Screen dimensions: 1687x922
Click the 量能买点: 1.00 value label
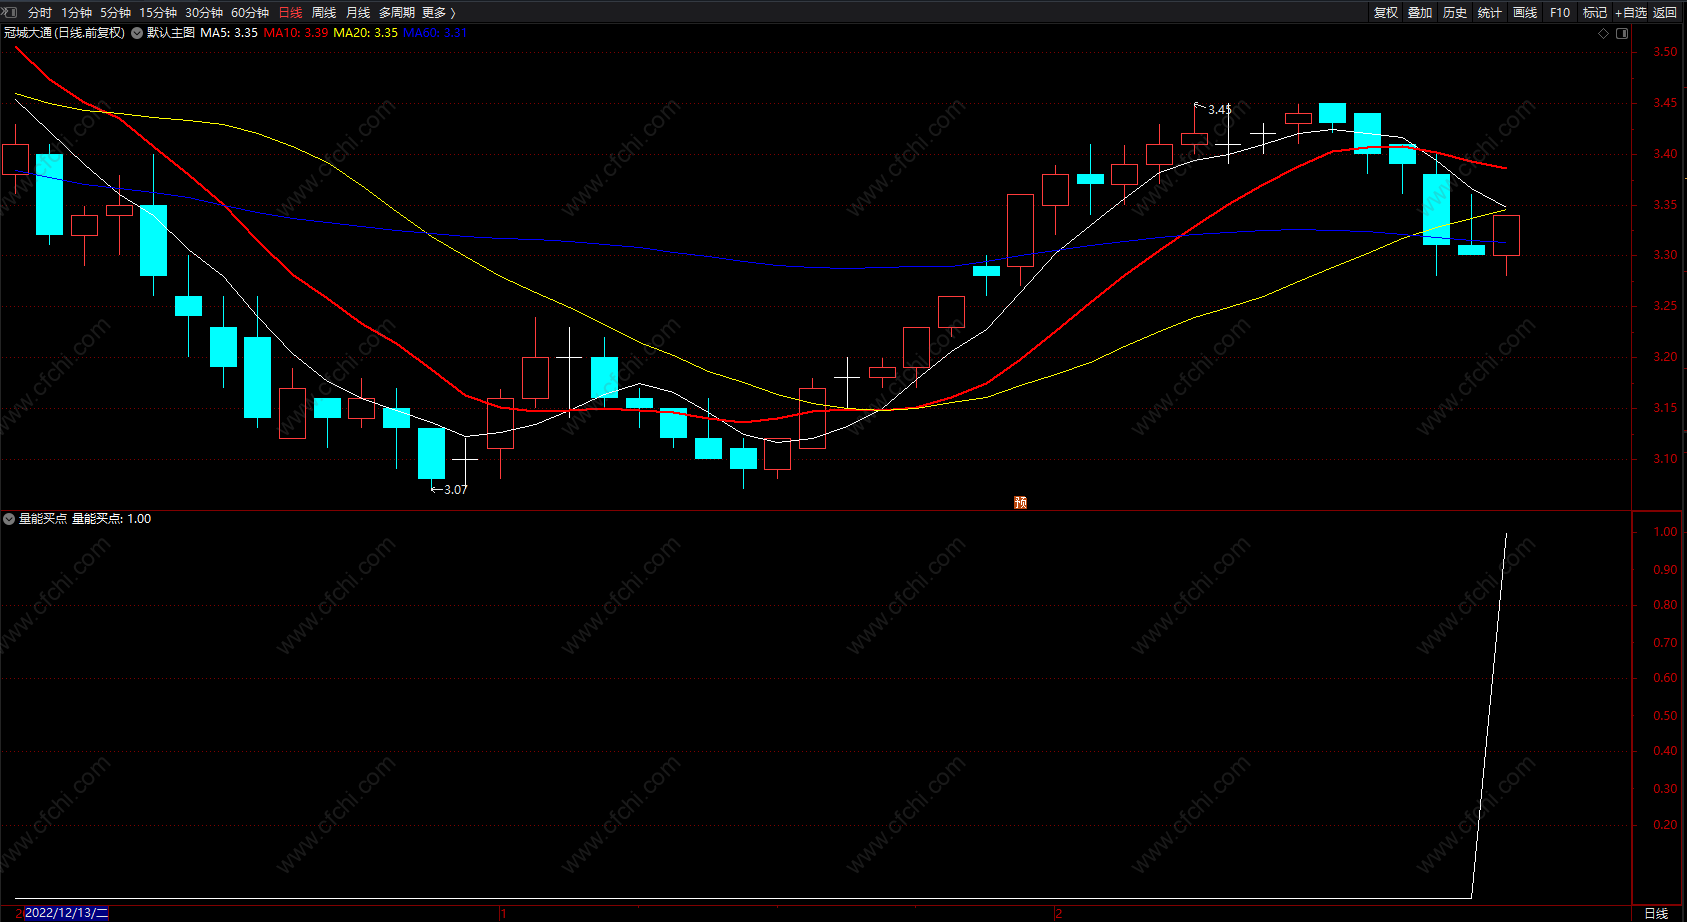[x=111, y=519]
